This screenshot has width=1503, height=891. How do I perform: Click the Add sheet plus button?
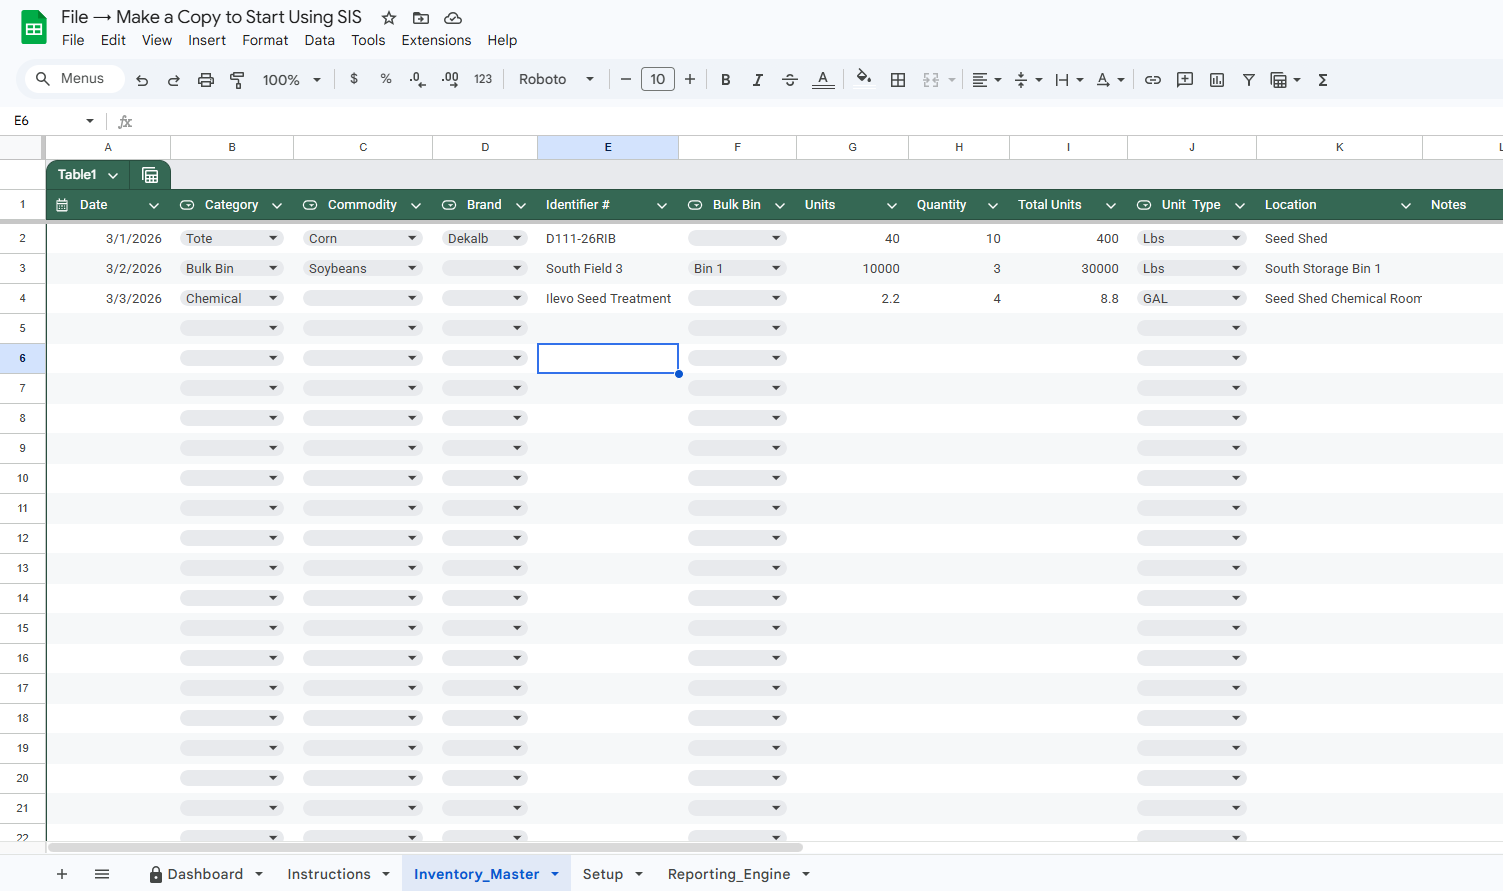click(x=62, y=874)
